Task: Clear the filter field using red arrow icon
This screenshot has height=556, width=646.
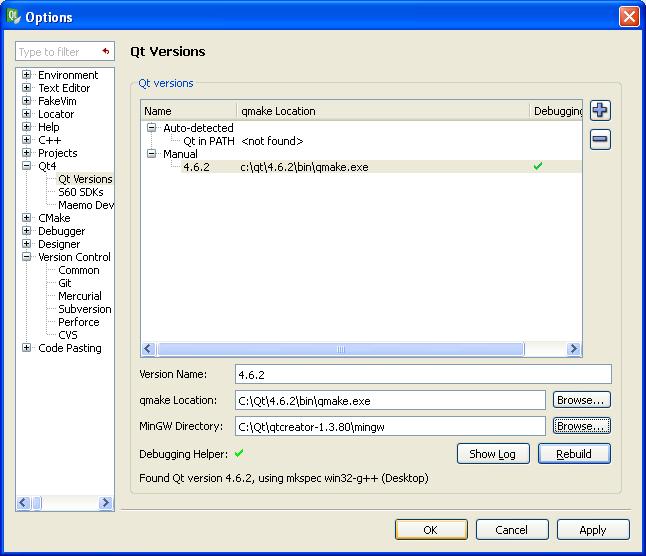Action: [x=105, y=51]
